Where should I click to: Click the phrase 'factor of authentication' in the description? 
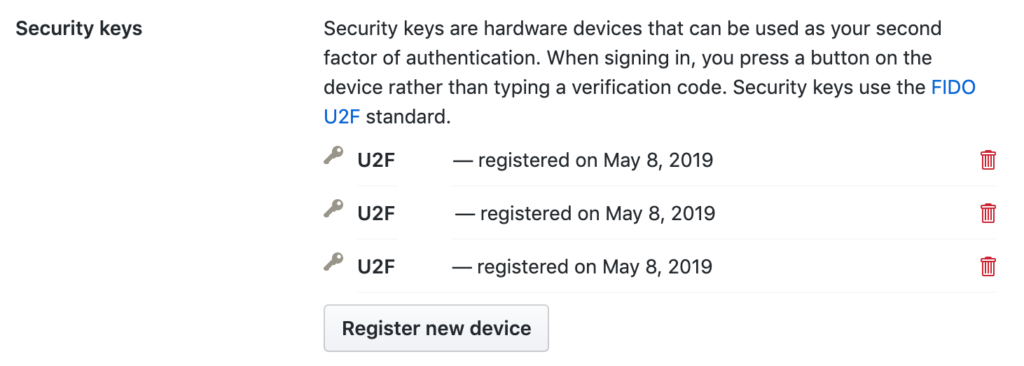432,59
